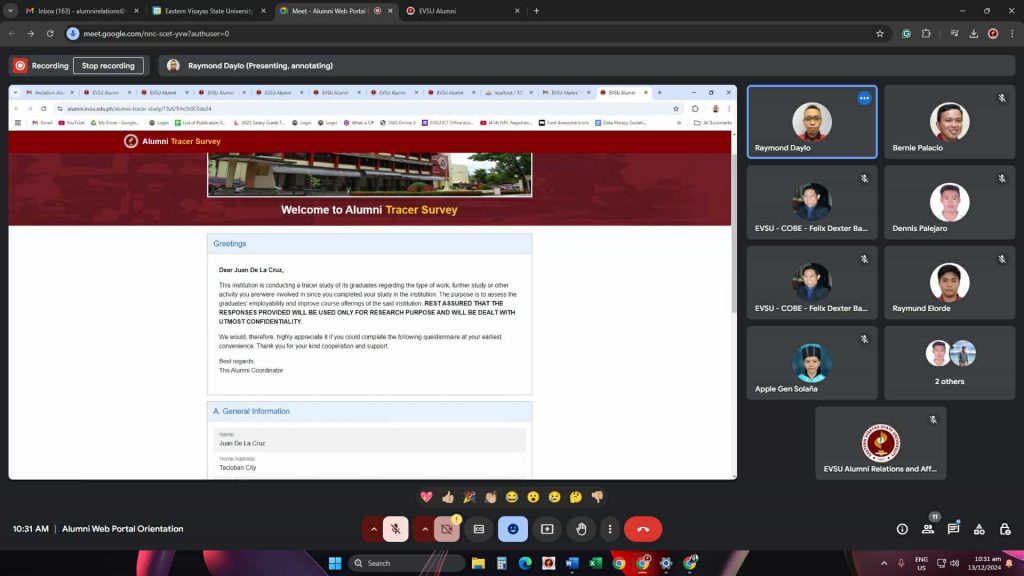Unmute your microphone
1024x576 pixels.
click(396, 528)
